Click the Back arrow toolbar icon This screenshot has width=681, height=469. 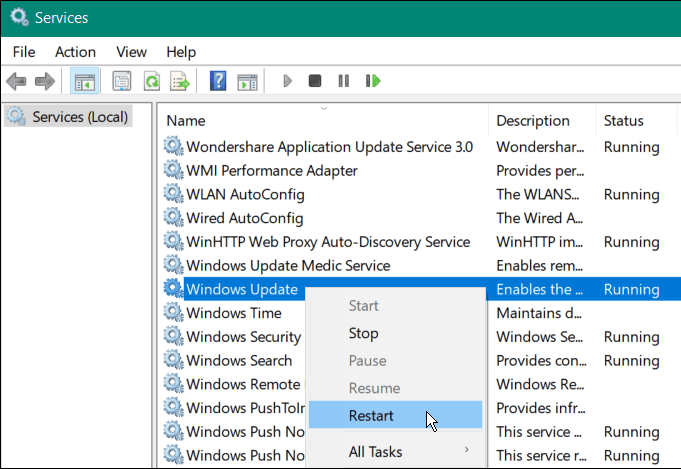(17, 81)
